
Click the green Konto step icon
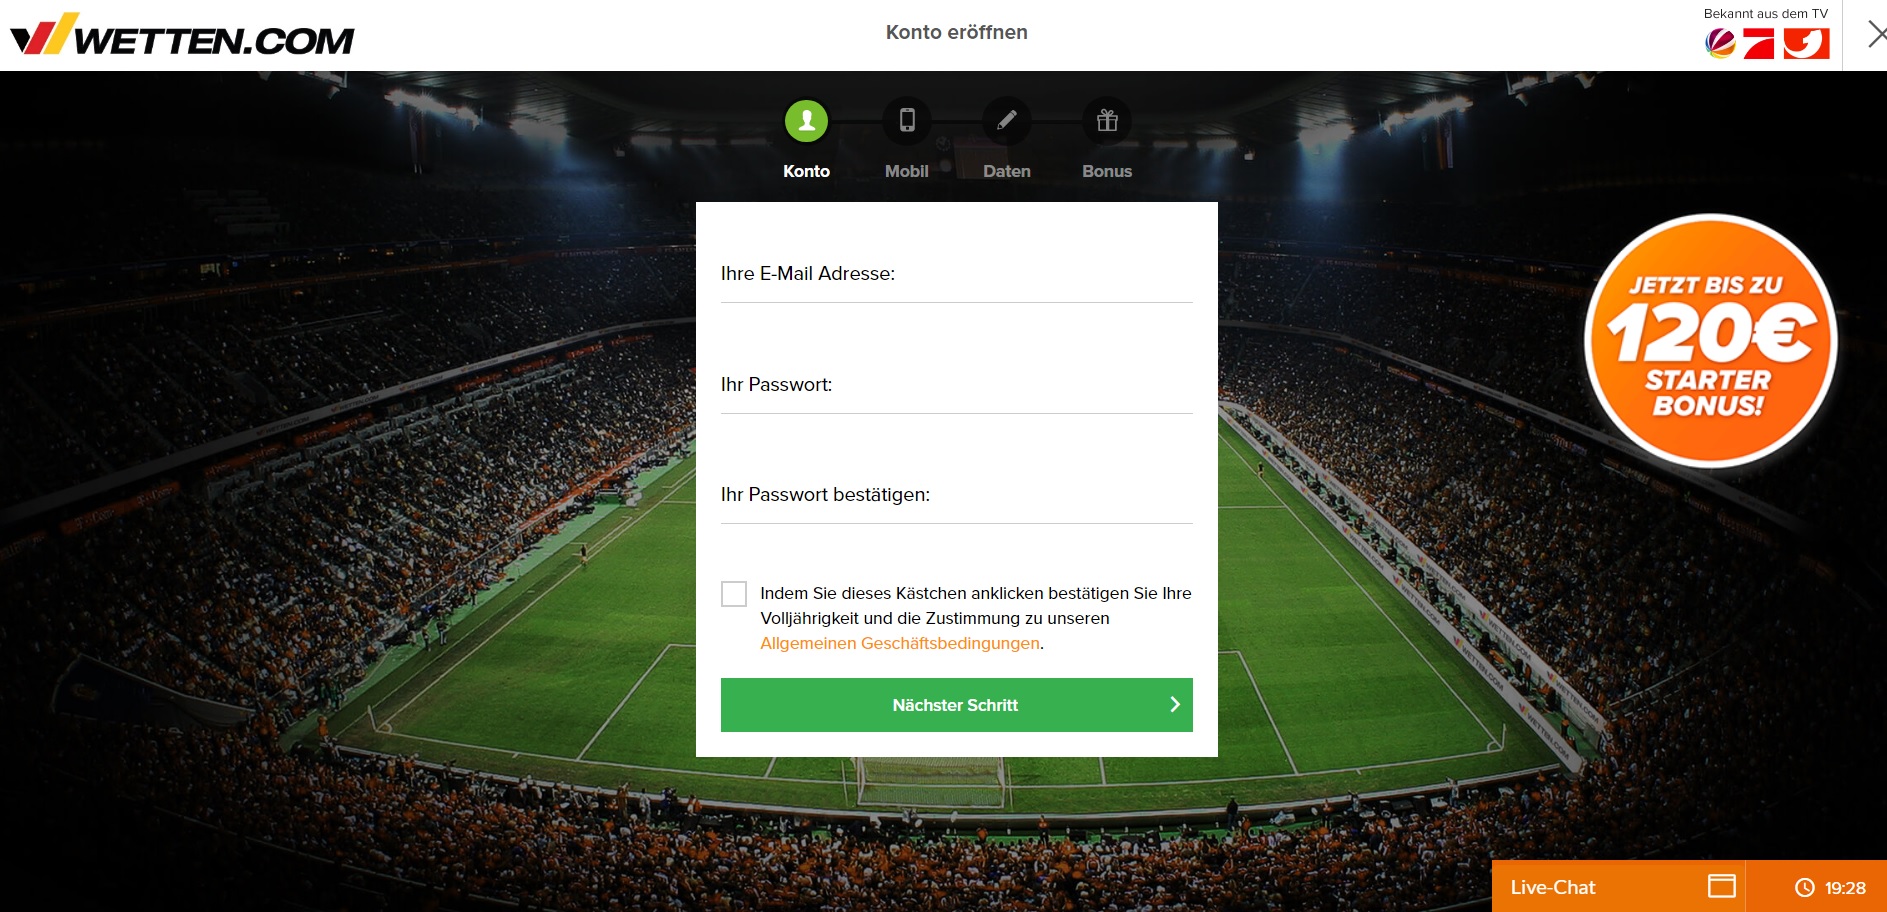[806, 121]
